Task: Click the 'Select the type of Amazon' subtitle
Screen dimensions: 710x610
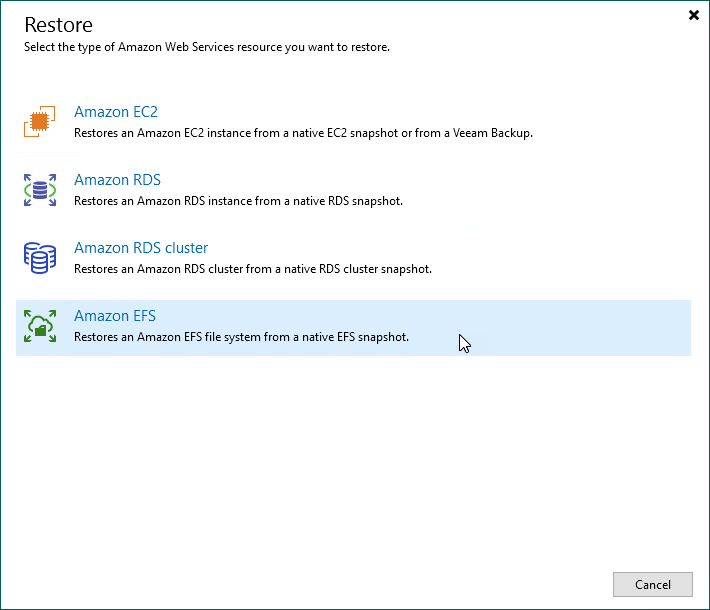Action: [x=206, y=47]
